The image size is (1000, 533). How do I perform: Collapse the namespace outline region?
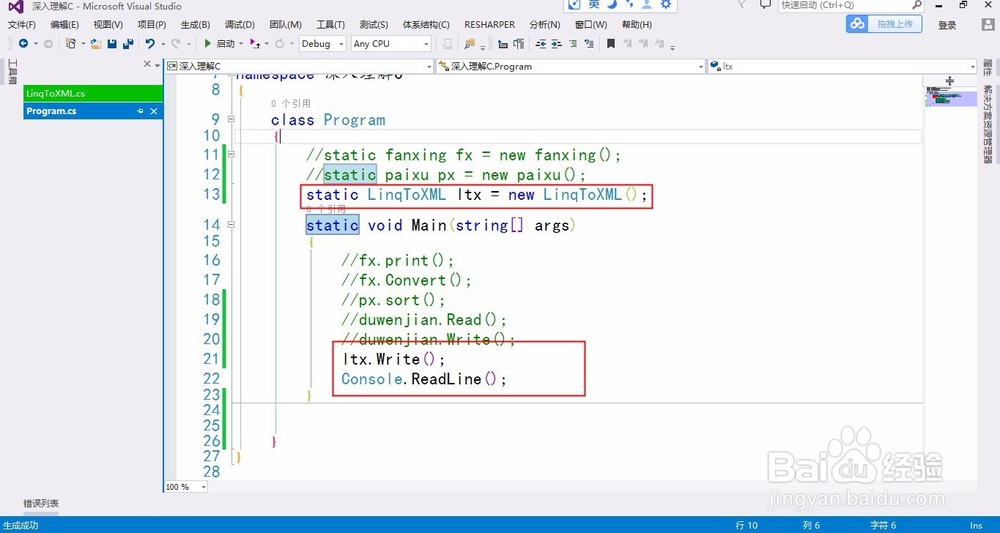tap(231, 75)
